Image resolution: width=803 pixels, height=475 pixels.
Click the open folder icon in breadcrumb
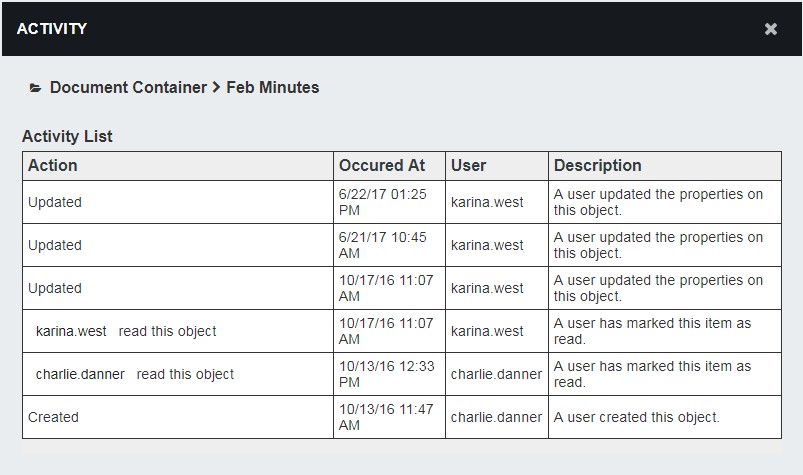(36, 88)
